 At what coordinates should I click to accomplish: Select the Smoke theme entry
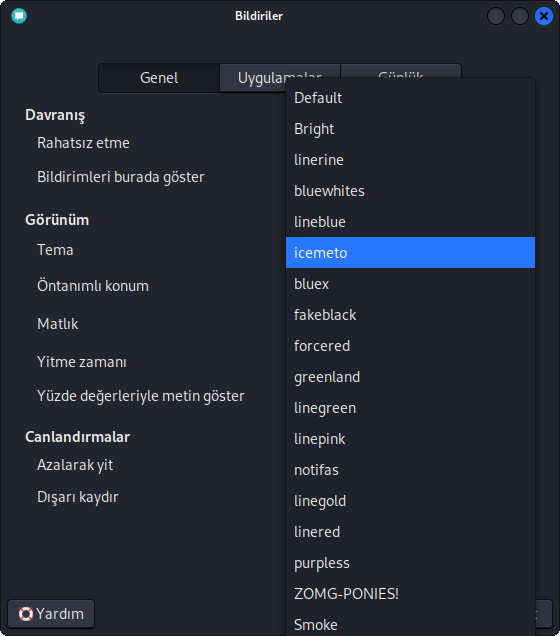click(x=410, y=624)
